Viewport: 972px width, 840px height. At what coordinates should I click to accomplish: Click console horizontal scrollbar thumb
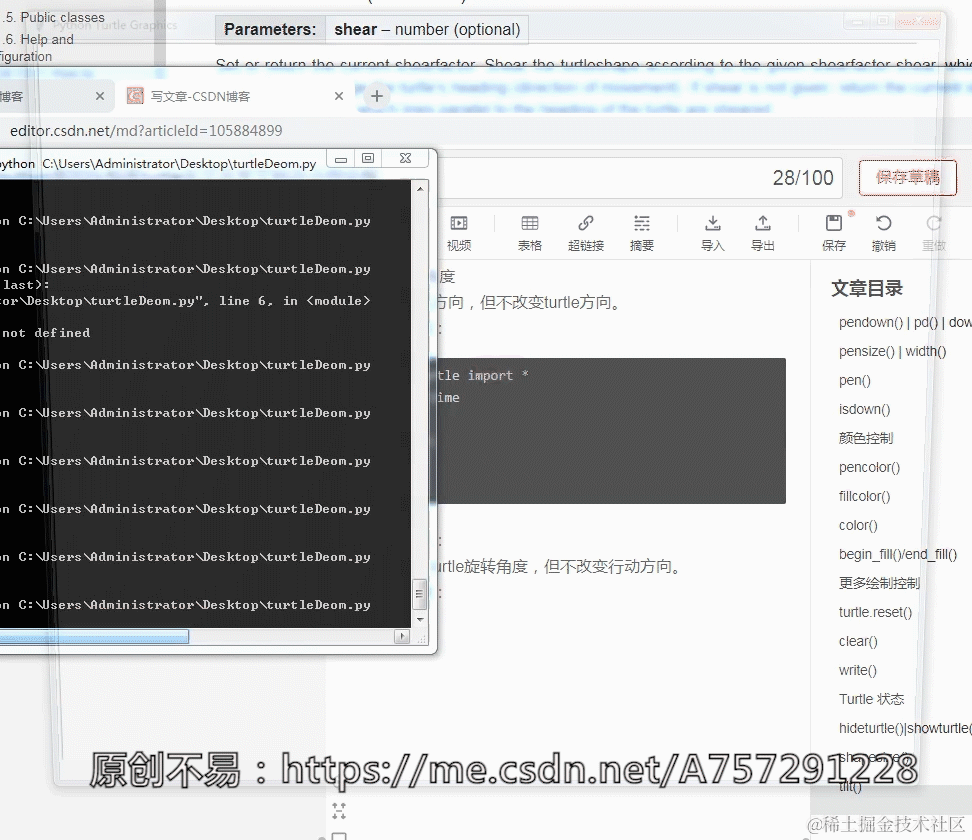(x=94, y=637)
